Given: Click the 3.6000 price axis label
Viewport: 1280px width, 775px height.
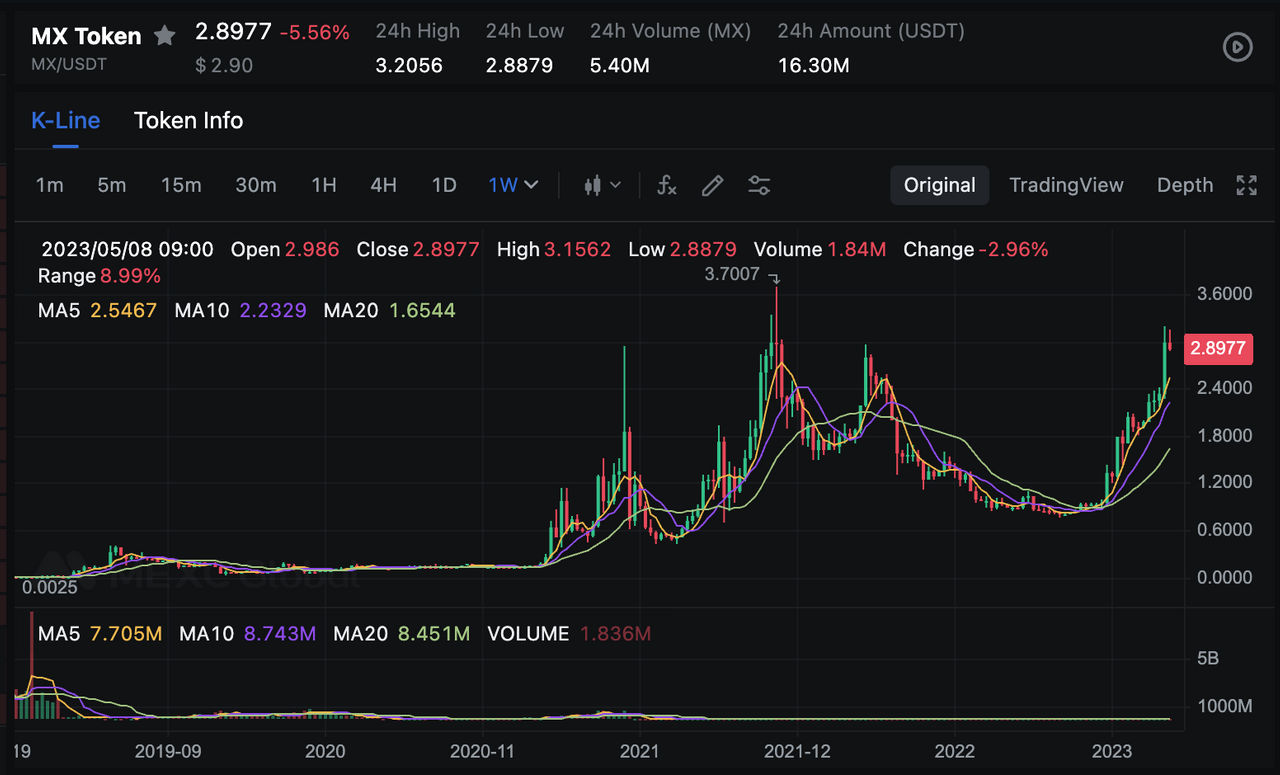Looking at the screenshot, I should coord(1225,294).
